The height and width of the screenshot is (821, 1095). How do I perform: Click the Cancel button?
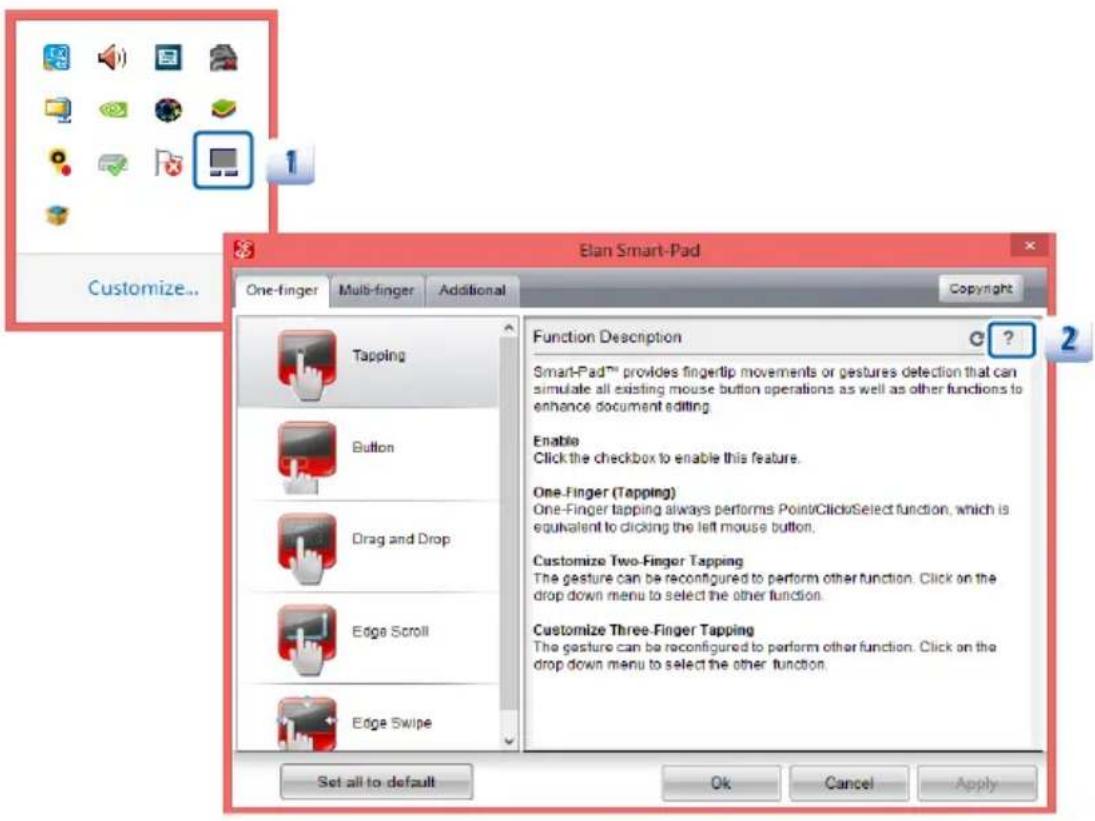pos(849,783)
